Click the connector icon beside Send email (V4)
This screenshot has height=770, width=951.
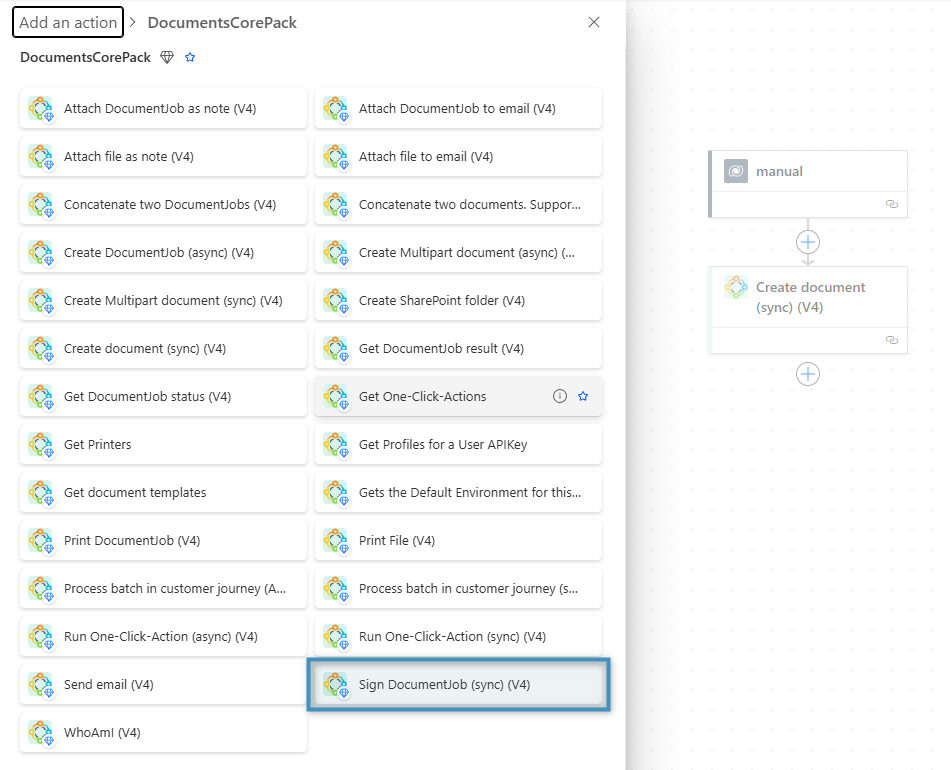40,684
